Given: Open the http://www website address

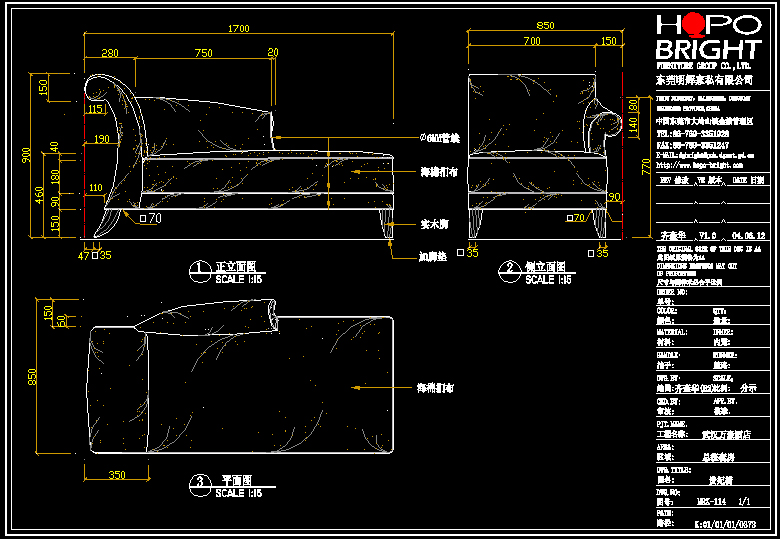Looking at the screenshot, I should (x=699, y=165).
